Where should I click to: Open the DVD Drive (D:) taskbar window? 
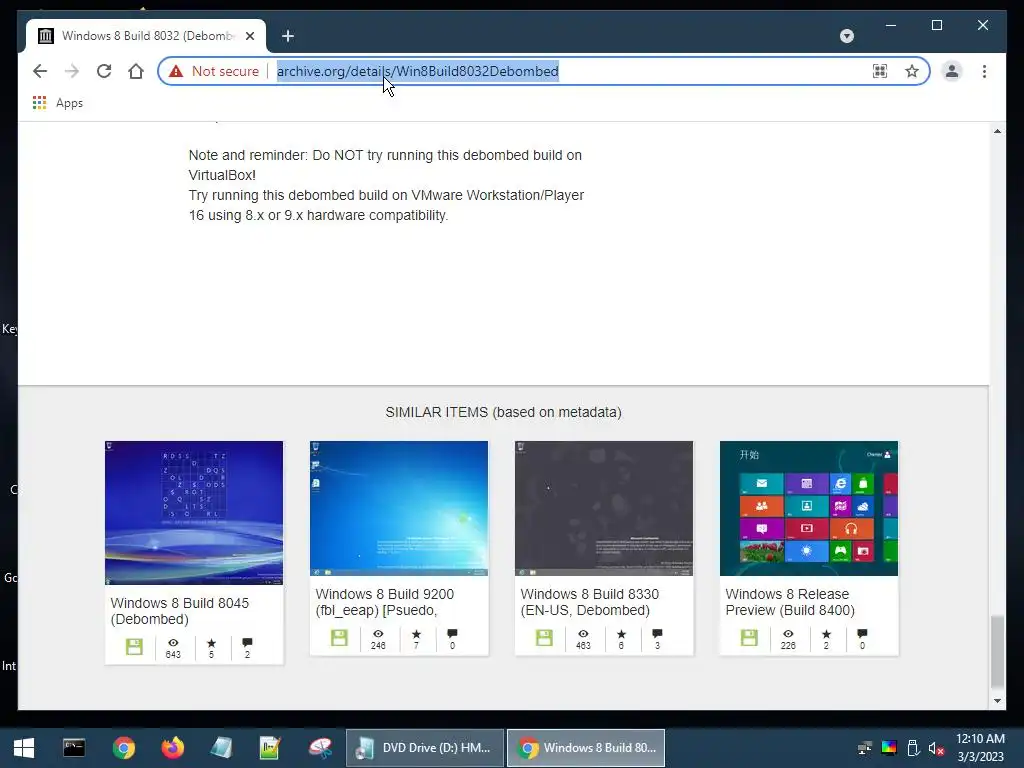click(424, 748)
